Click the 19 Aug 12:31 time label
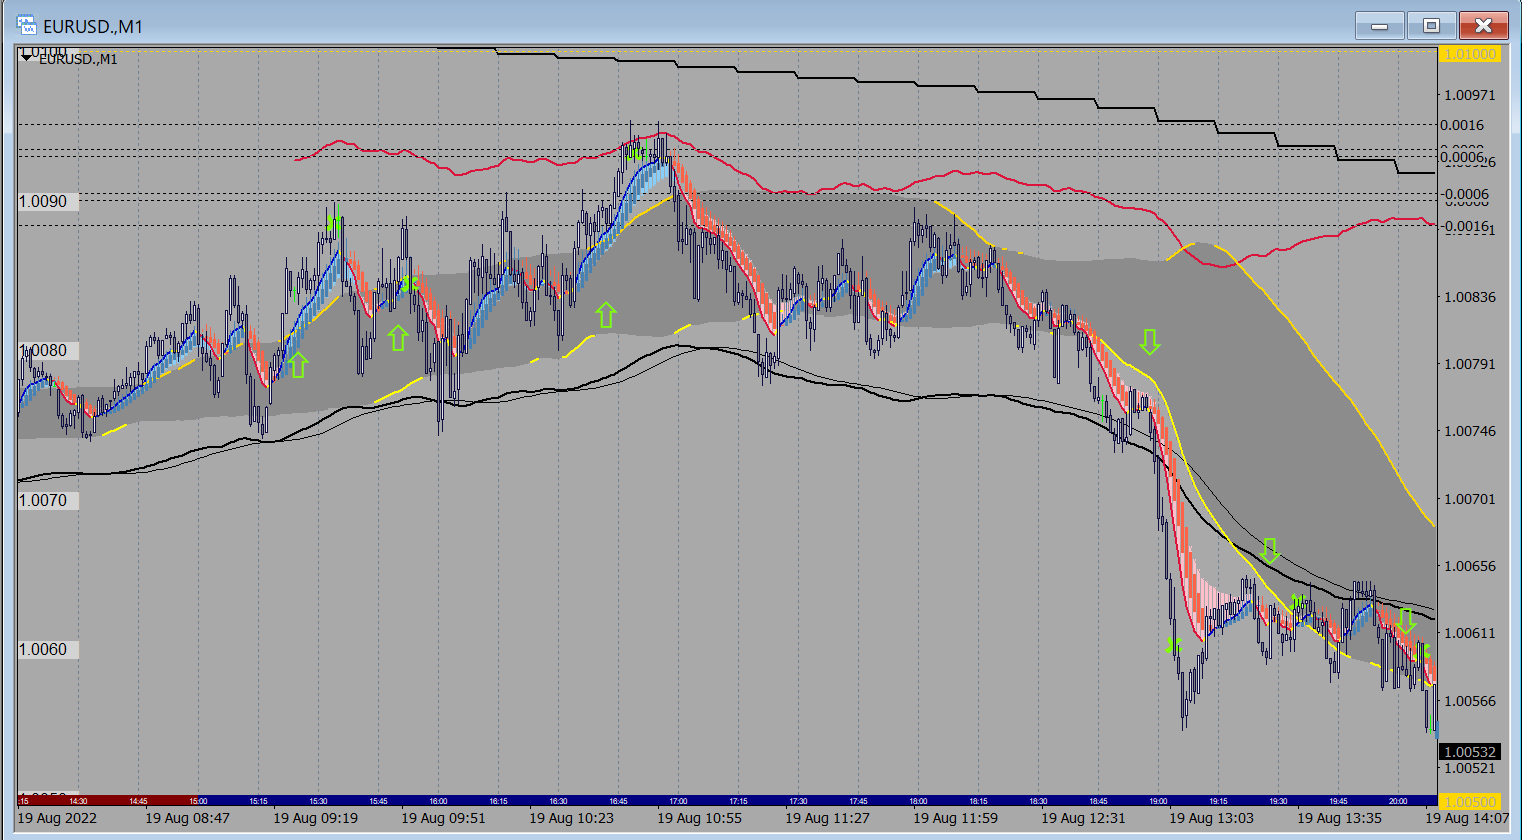The height and width of the screenshot is (840, 1522). (x=1083, y=818)
